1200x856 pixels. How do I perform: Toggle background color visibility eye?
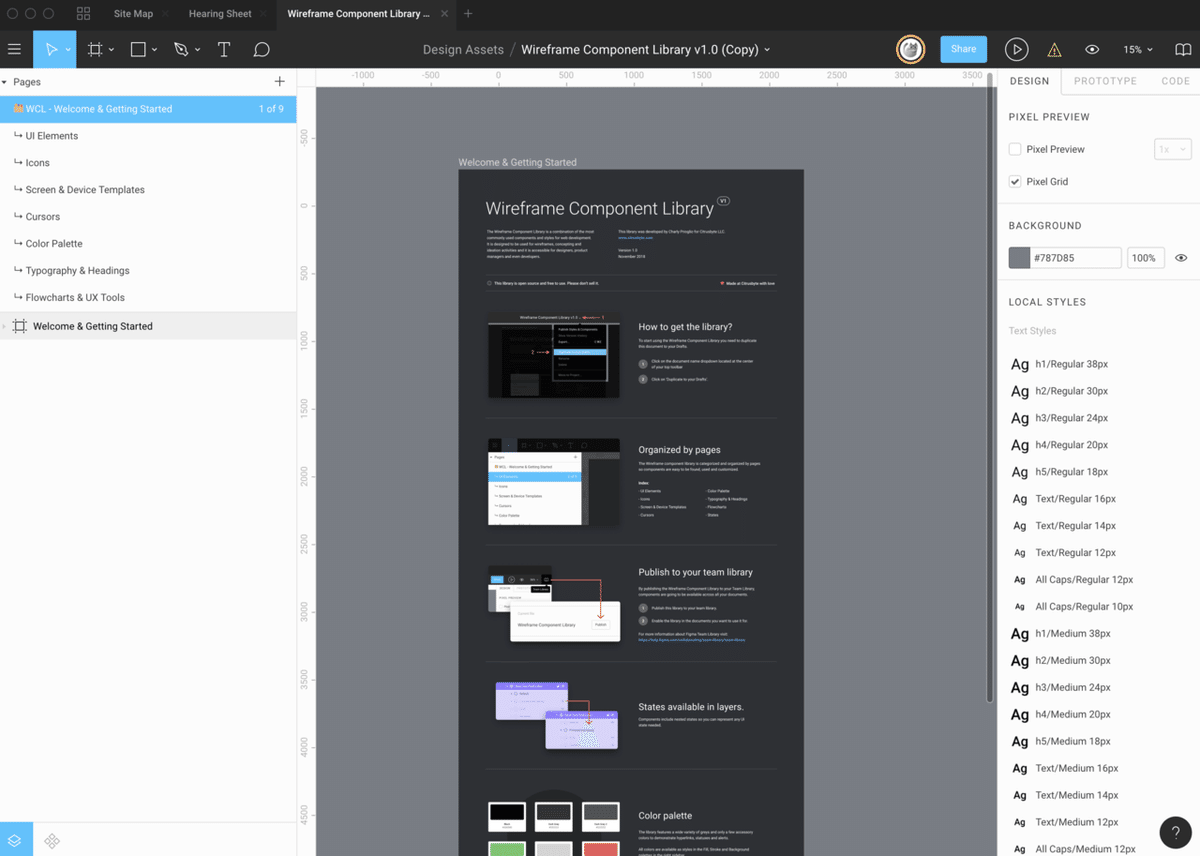(1181, 258)
